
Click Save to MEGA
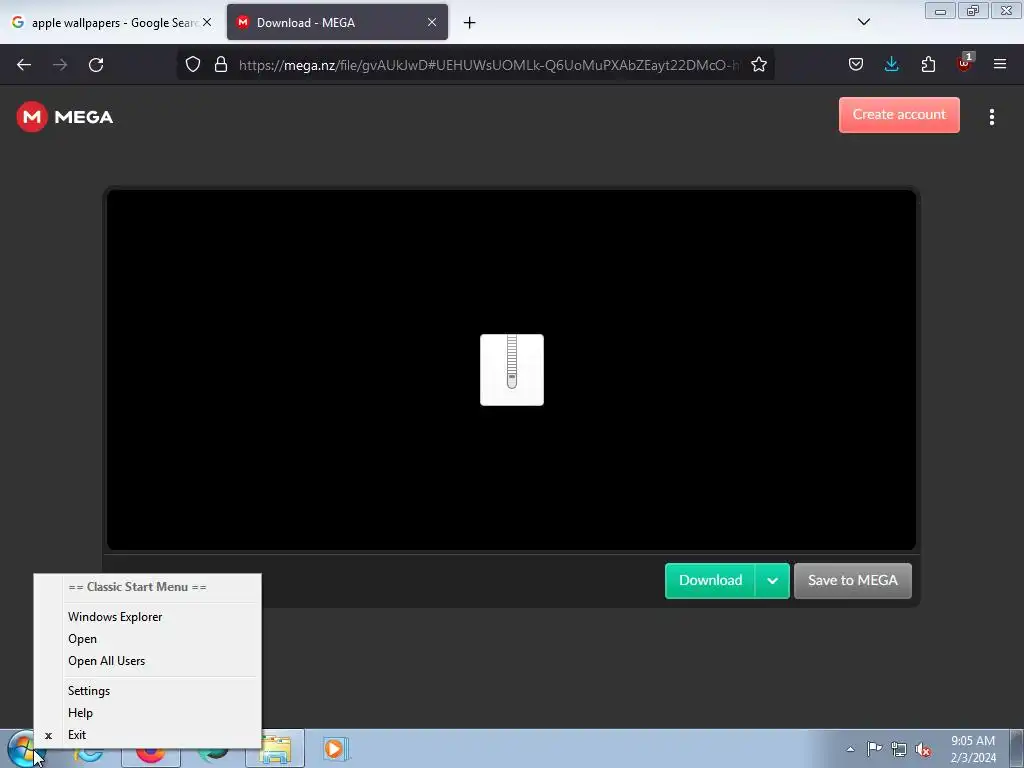coord(852,581)
